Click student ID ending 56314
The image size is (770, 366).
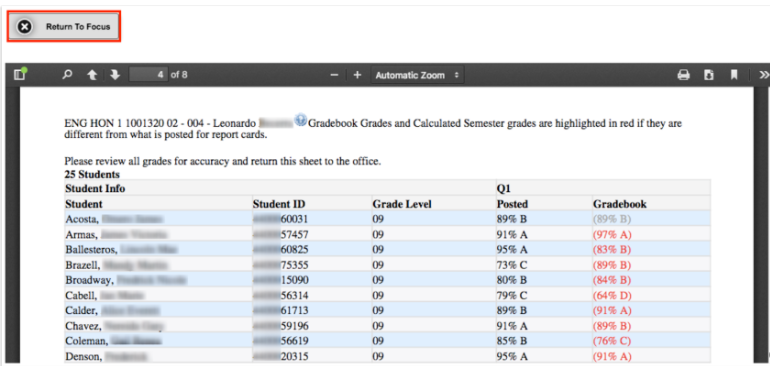[280, 296]
